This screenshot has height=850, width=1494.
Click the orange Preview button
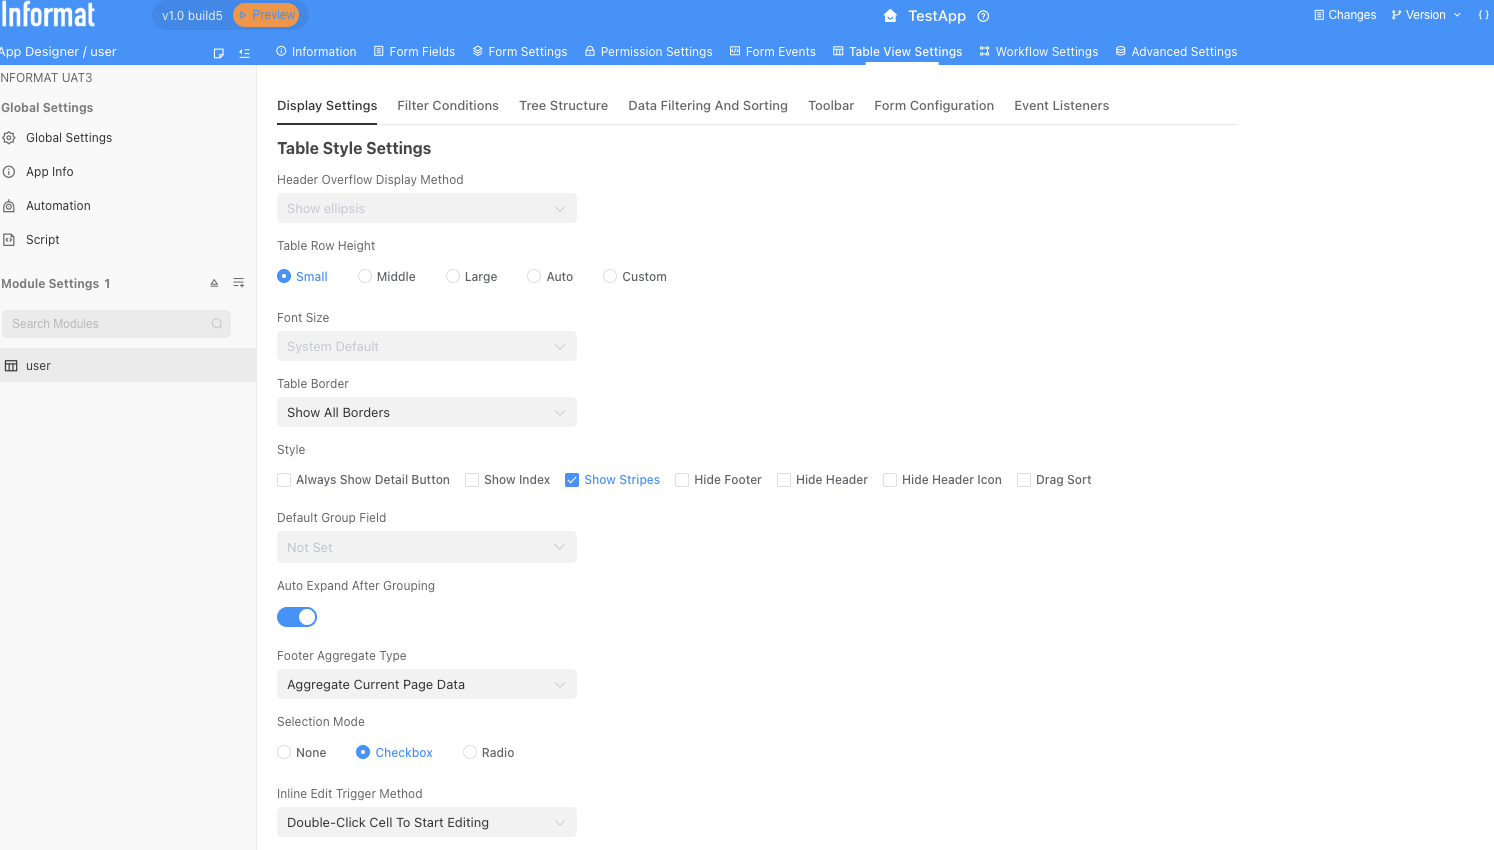pyautogui.click(x=266, y=15)
